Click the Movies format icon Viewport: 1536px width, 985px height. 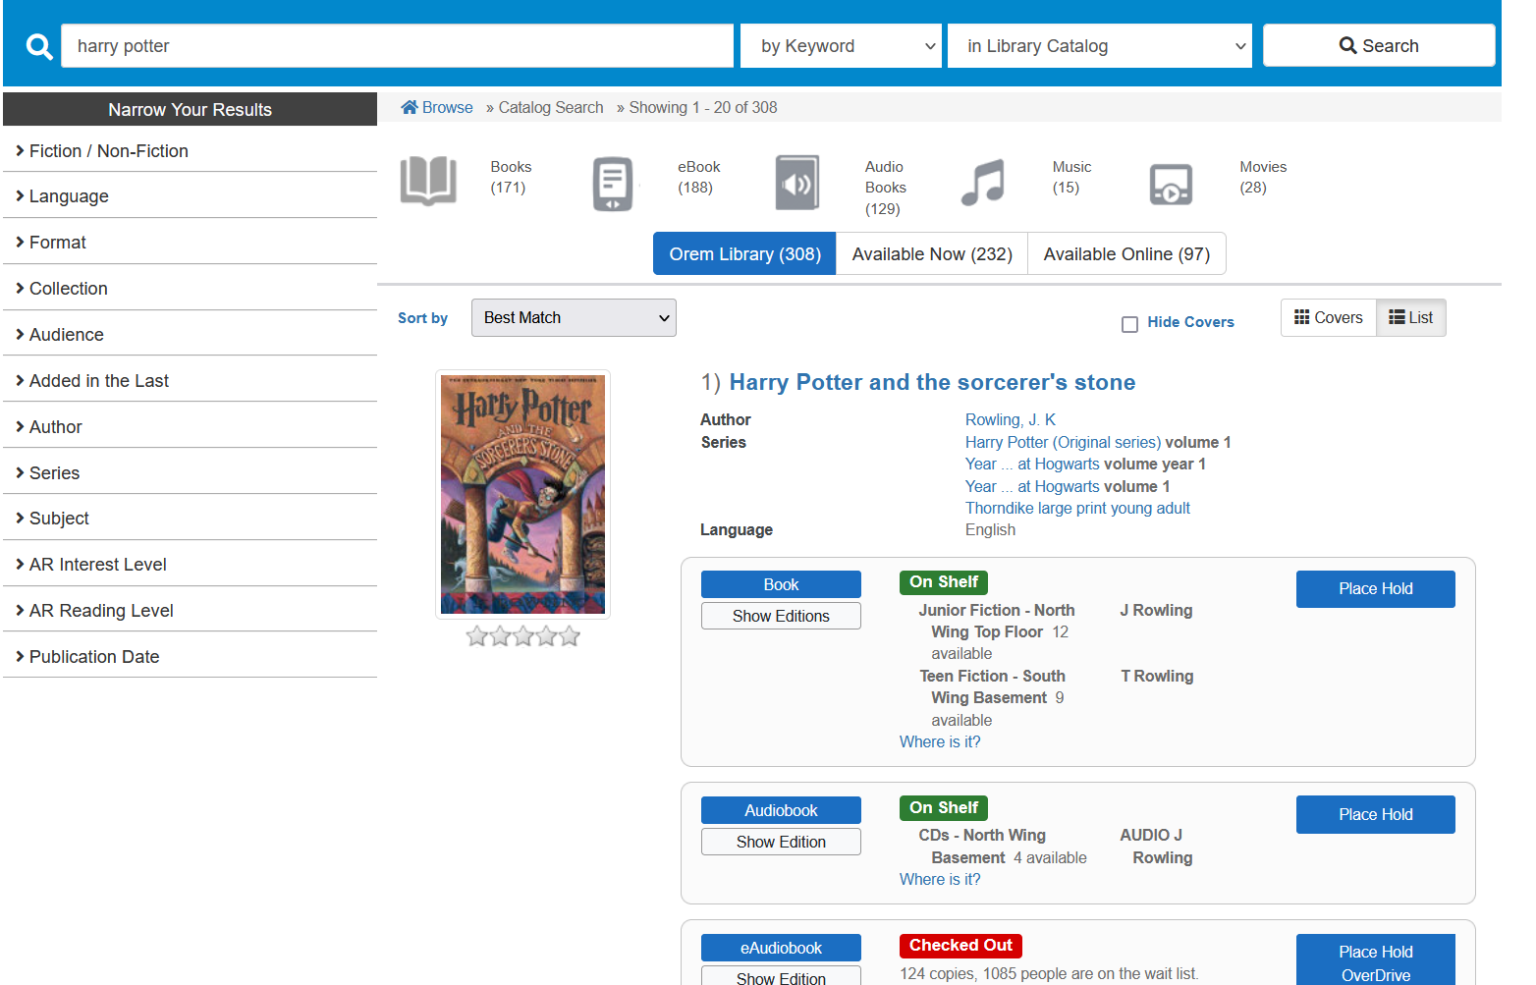click(1171, 184)
